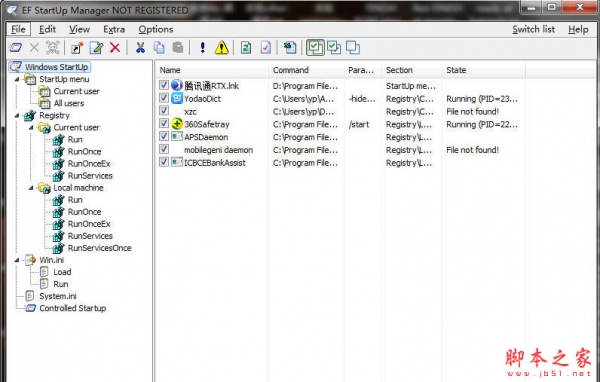This screenshot has height=382, width=600.
Task: Click the blue exclamation mark icon
Action: pyautogui.click(x=202, y=48)
